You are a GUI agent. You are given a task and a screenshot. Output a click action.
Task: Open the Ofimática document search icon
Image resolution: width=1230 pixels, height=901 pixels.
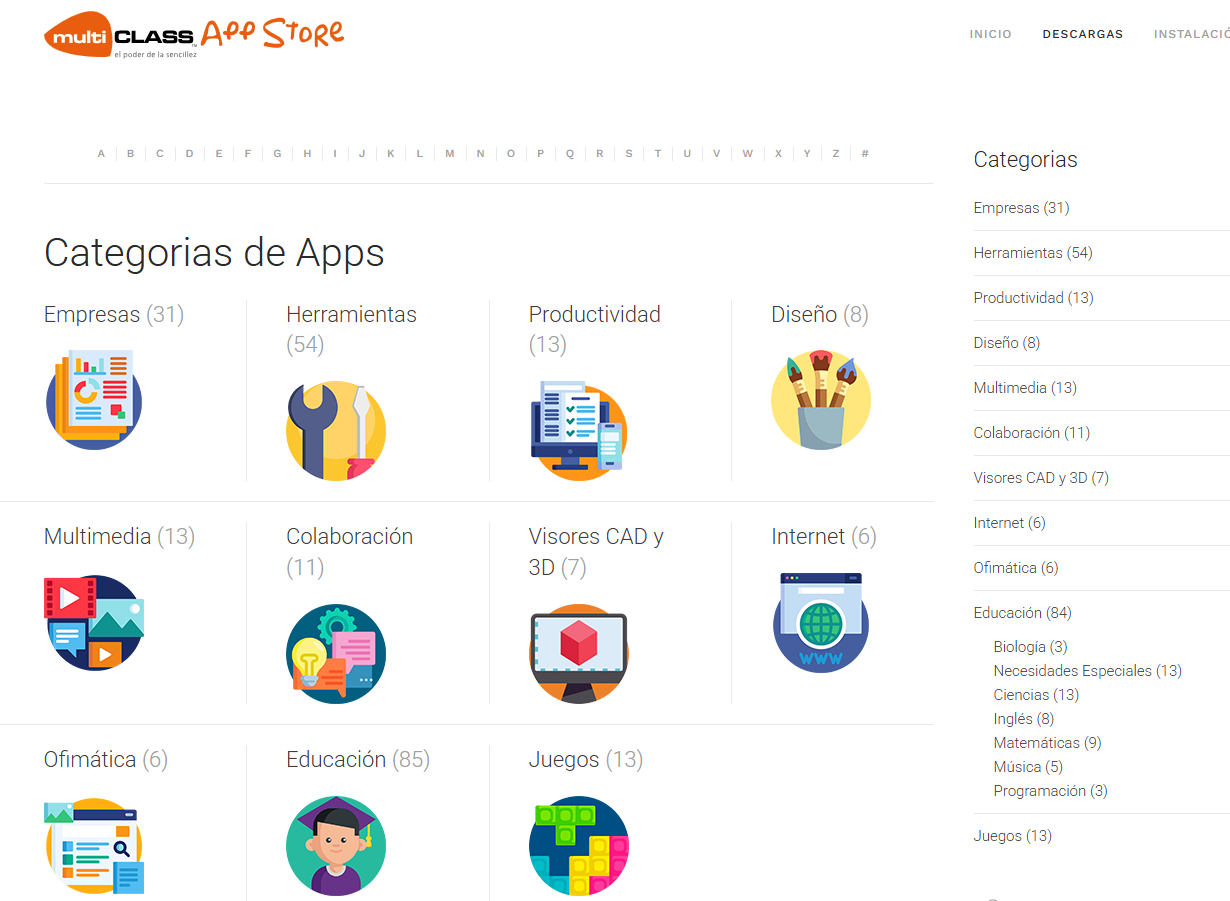tap(94, 846)
